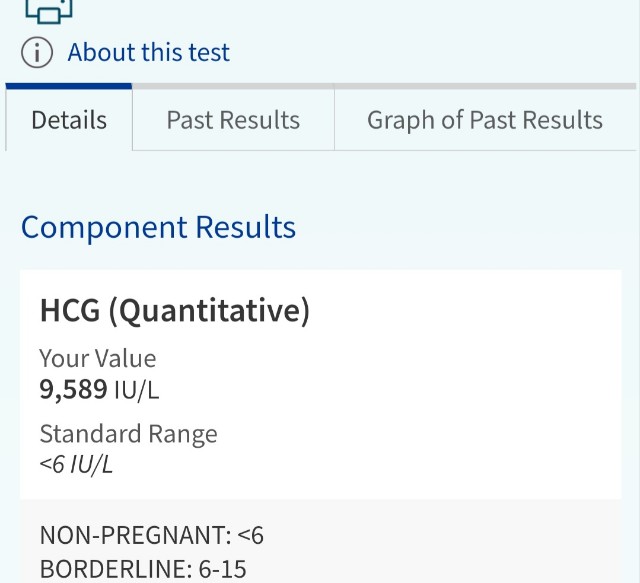640x583 pixels.
Task: Open the About this test link
Action: click(x=149, y=52)
